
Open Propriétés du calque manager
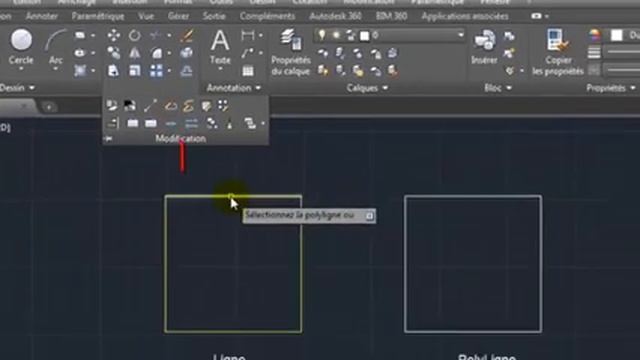[x=291, y=52]
